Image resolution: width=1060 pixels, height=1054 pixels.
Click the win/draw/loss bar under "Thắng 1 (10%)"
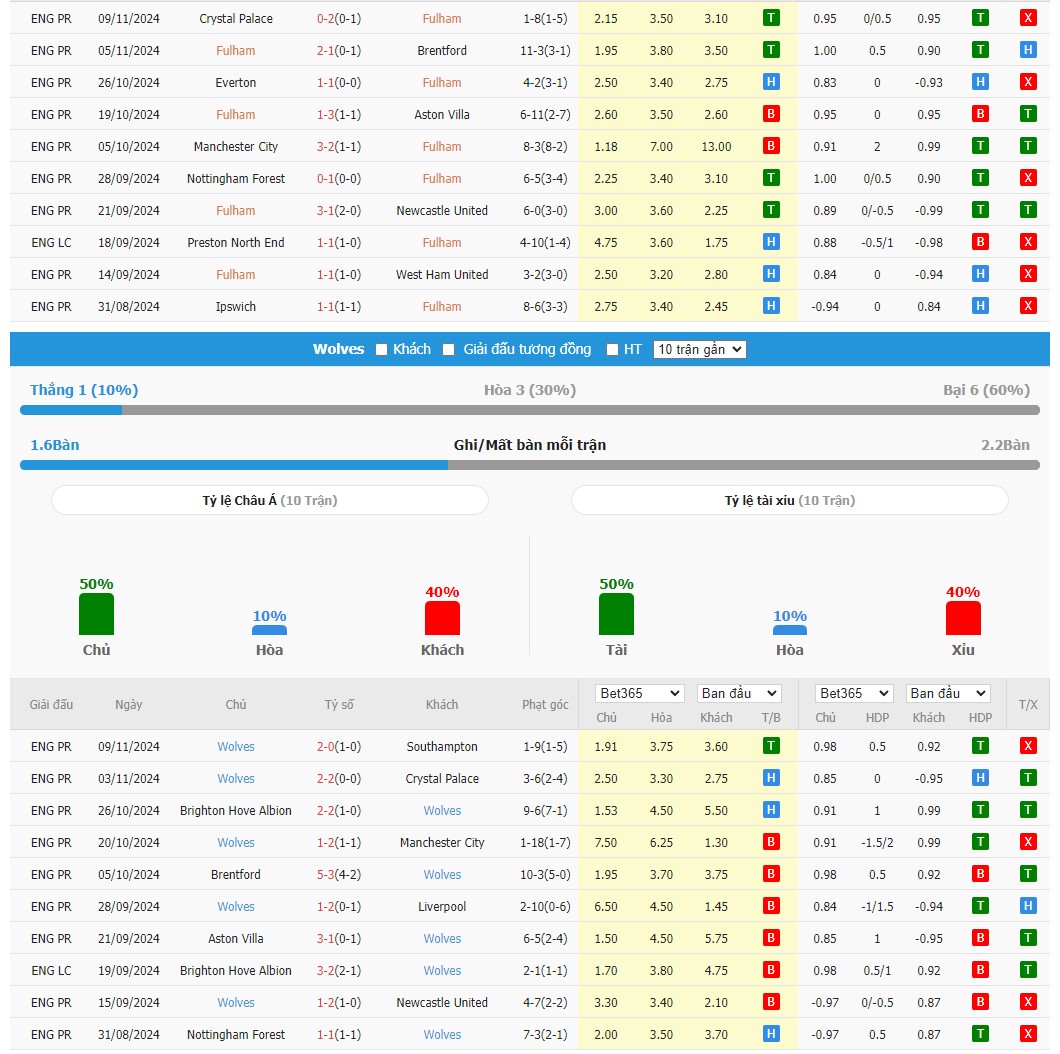pyautogui.click(x=530, y=410)
